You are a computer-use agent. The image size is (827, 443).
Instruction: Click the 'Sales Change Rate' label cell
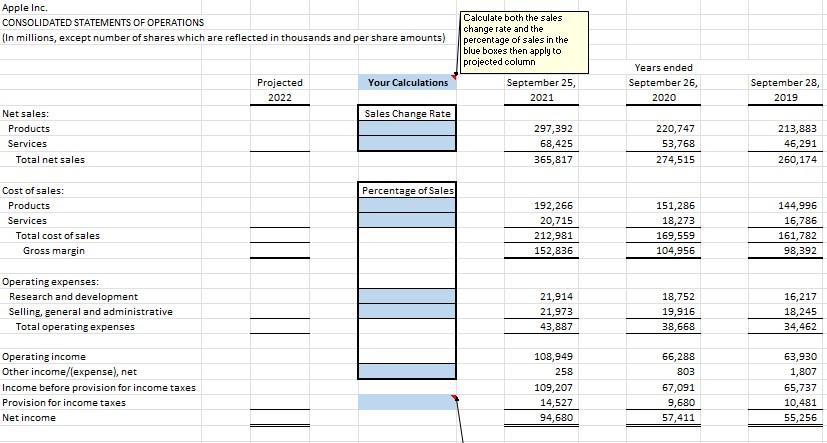tap(407, 113)
